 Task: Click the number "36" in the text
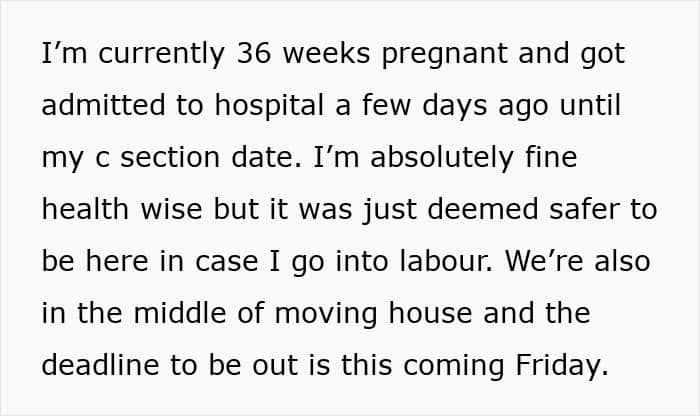[254, 53]
